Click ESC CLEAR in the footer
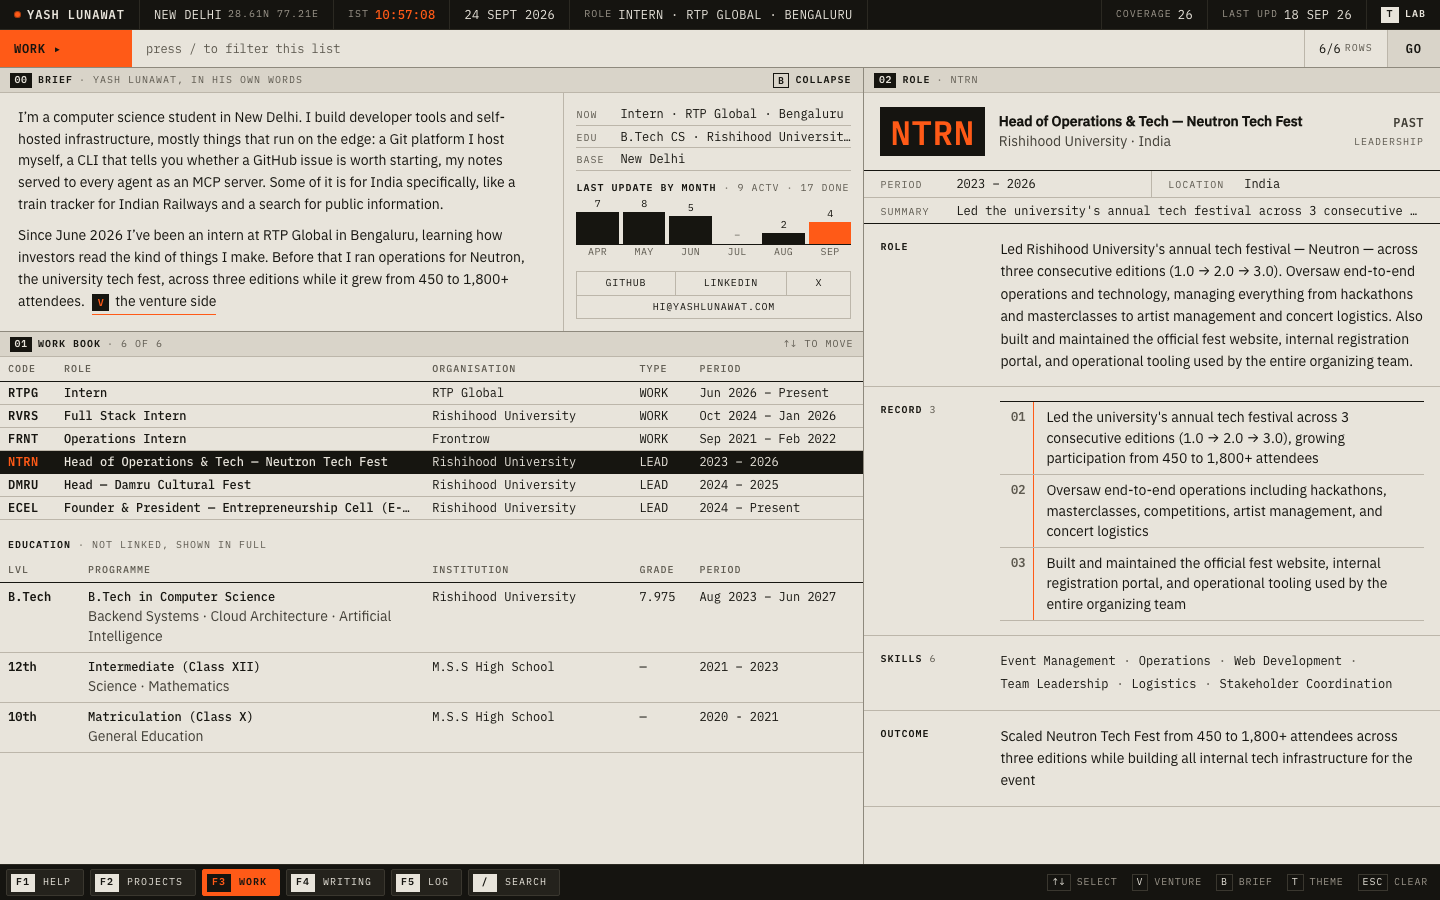 1393,882
